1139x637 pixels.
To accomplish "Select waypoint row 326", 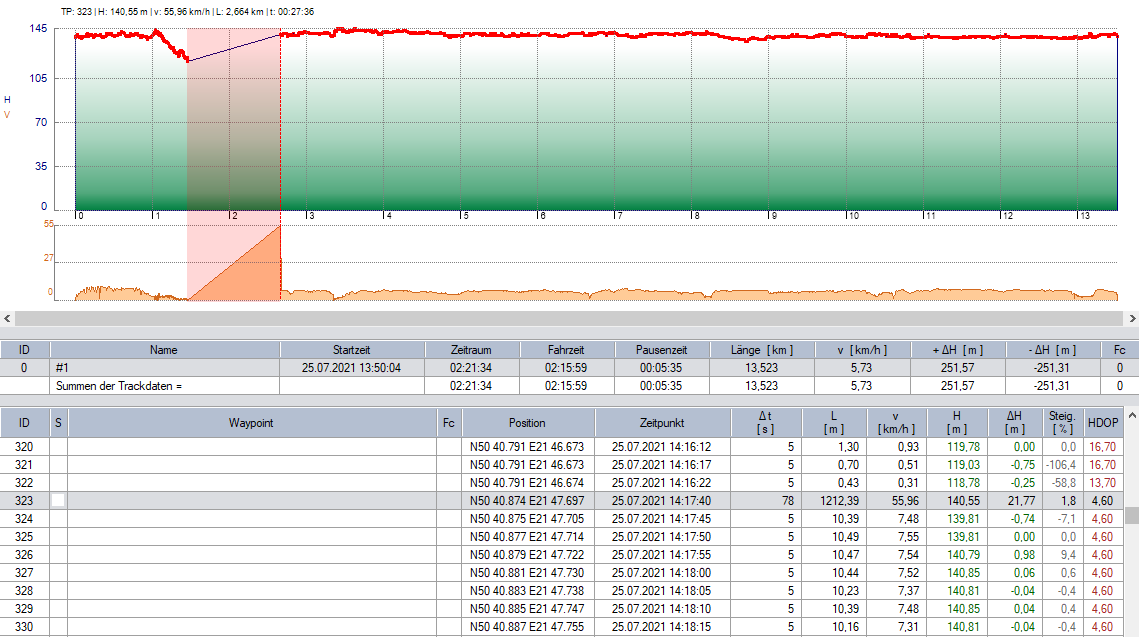I will (x=250, y=554).
